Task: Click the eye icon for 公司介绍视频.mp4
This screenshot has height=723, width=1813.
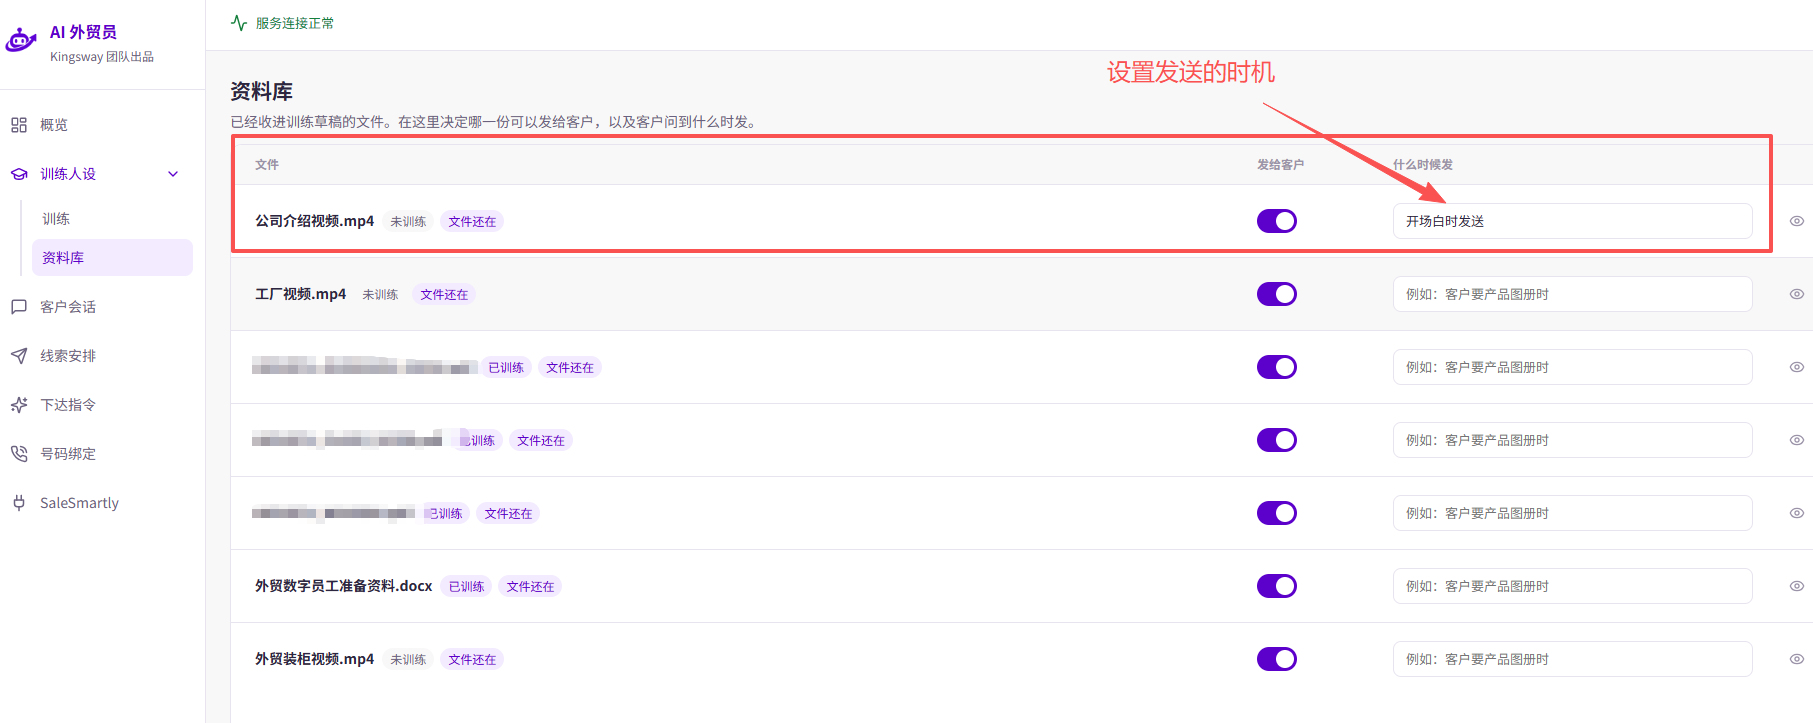Action: (1796, 221)
